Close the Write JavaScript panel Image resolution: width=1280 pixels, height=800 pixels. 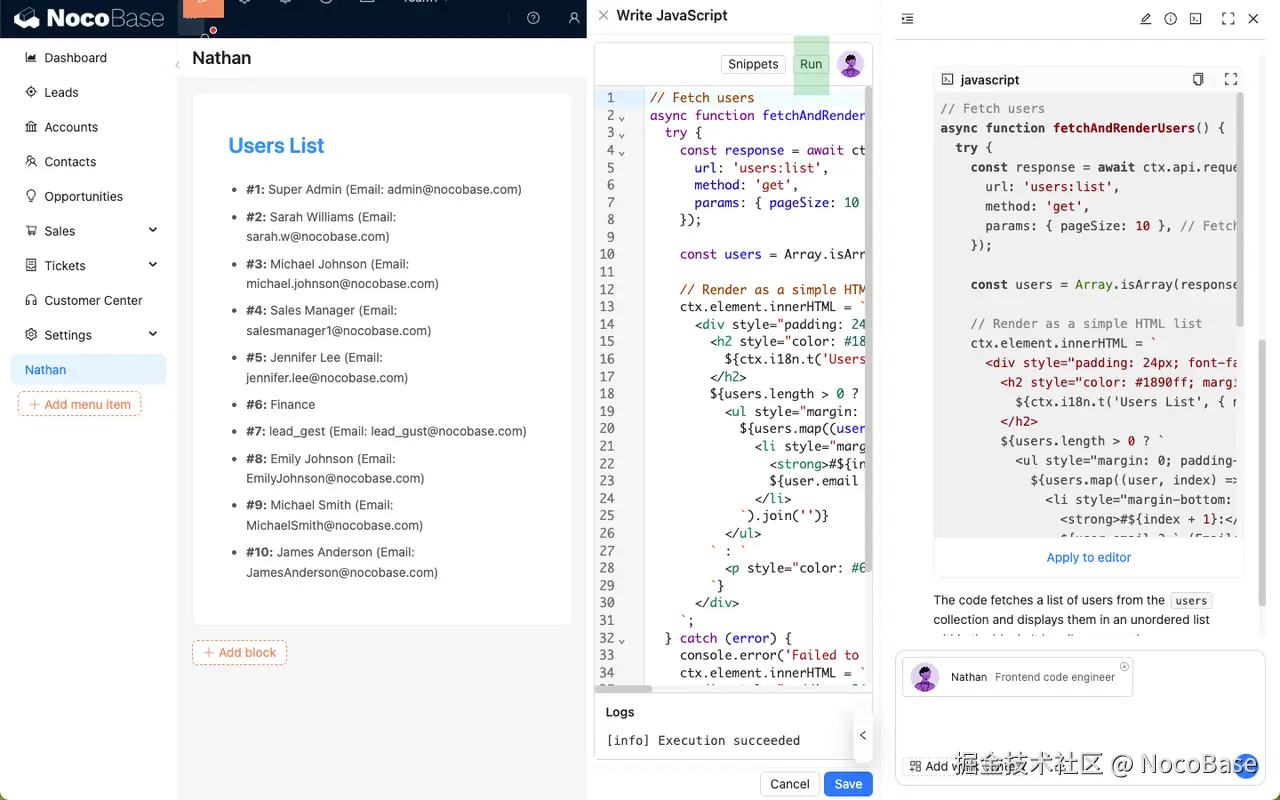[x=603, y=15]
